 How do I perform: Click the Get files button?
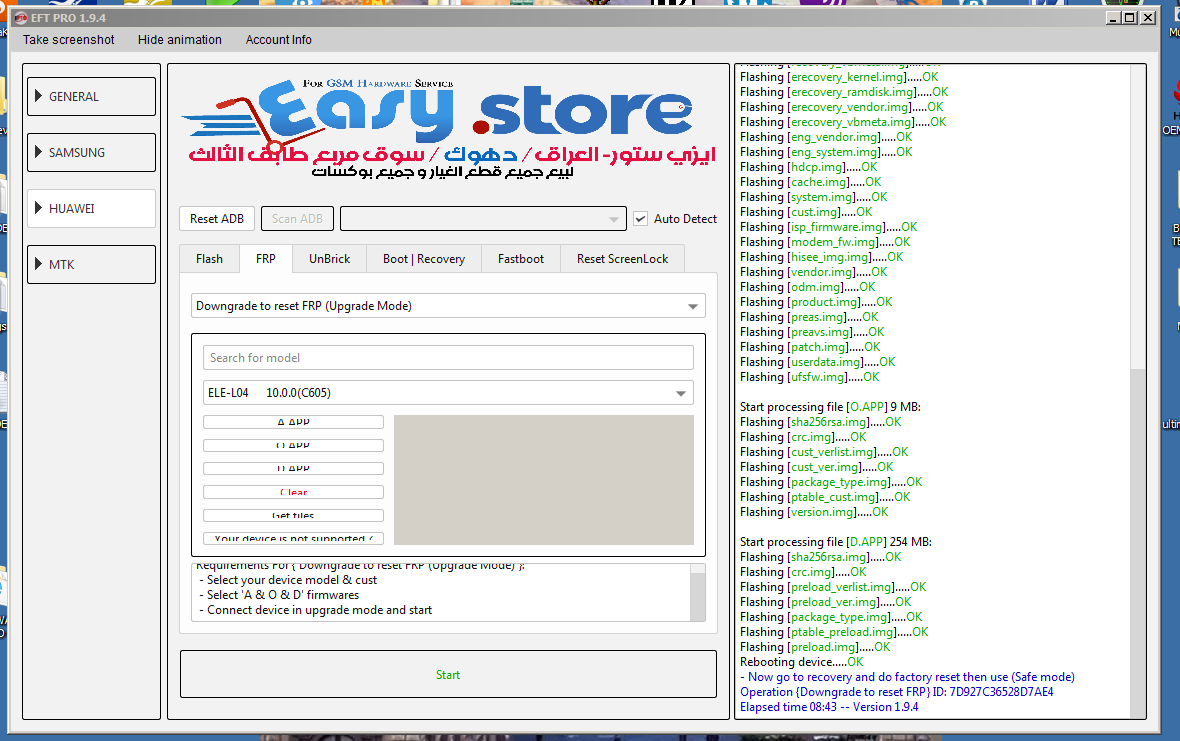pos(293,515)
